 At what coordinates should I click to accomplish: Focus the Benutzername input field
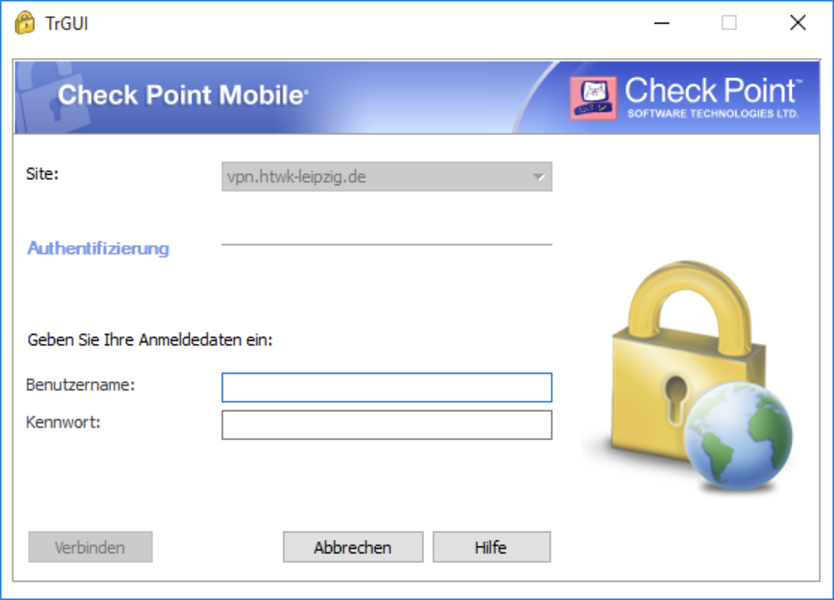pyautogui.click(x=387, y=387)
